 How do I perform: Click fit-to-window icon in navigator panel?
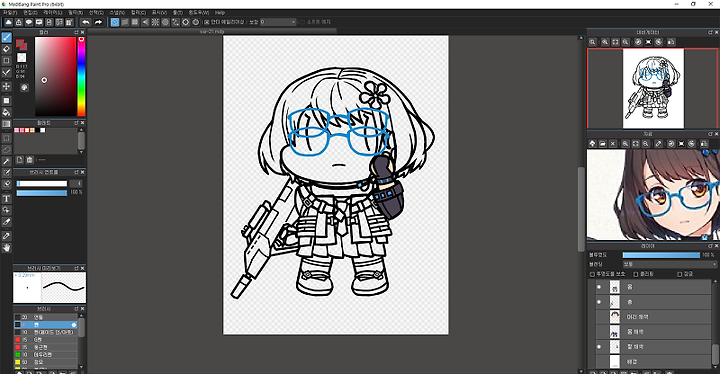[615, 42]
